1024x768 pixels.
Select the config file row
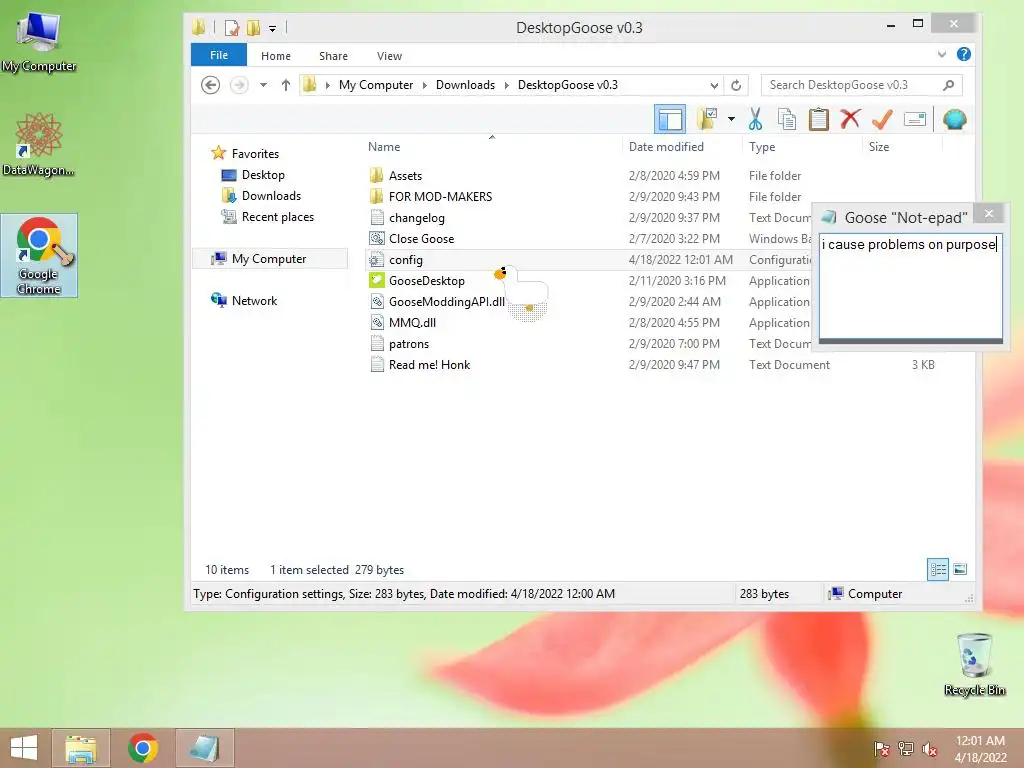pos(588,260)
